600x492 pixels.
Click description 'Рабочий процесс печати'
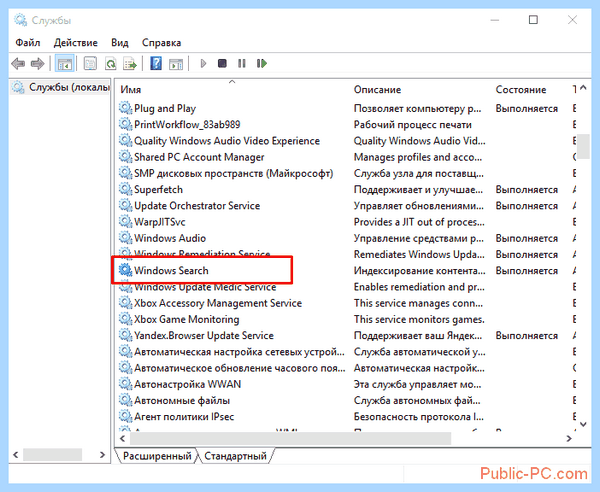pyautogui.click(x=412, y=125)
